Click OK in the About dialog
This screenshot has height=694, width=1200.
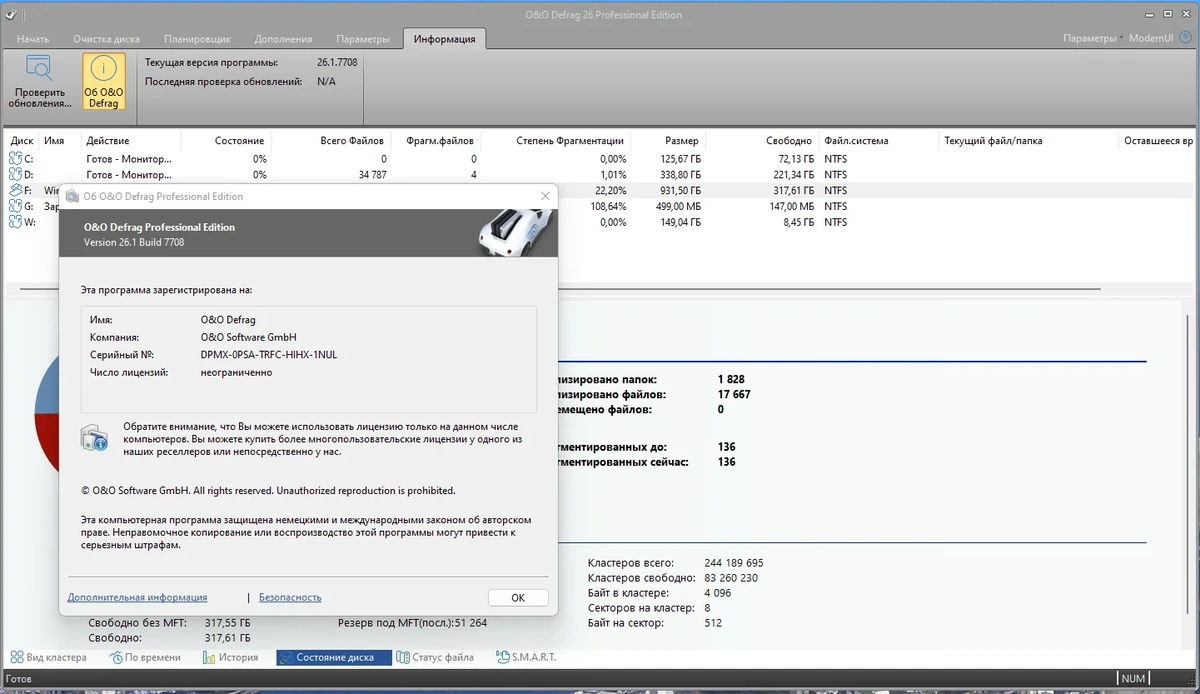tap(518, 597)
